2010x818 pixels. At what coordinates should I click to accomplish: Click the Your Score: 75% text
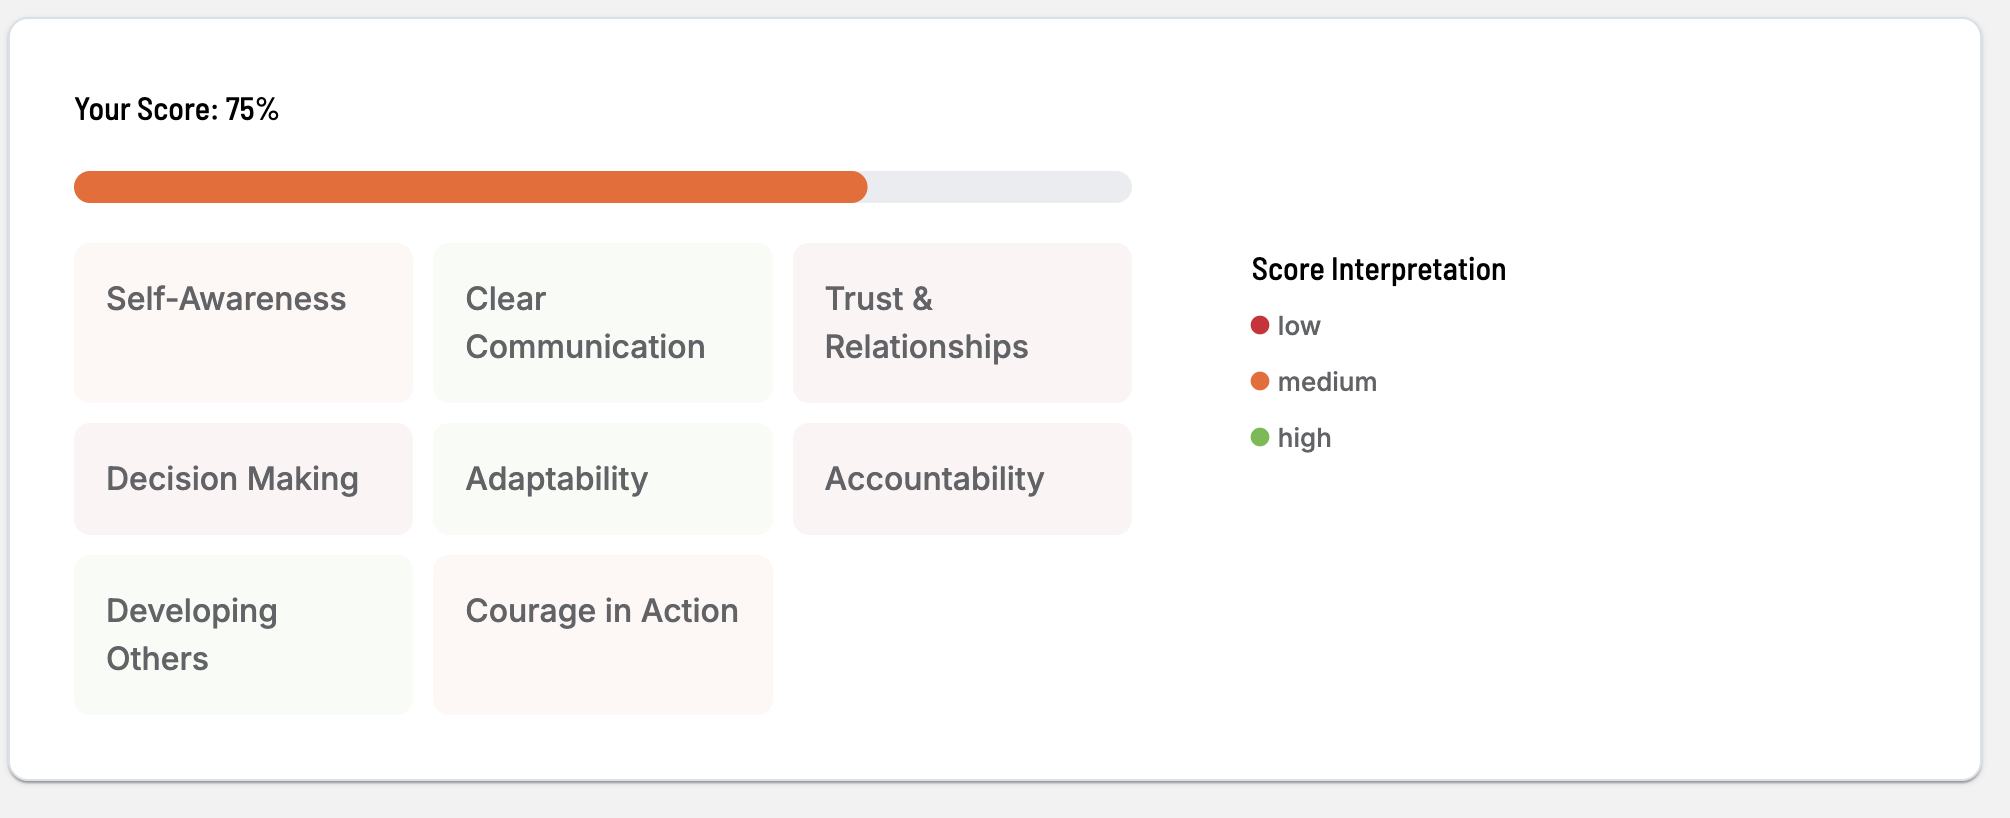tap(177, 109)
